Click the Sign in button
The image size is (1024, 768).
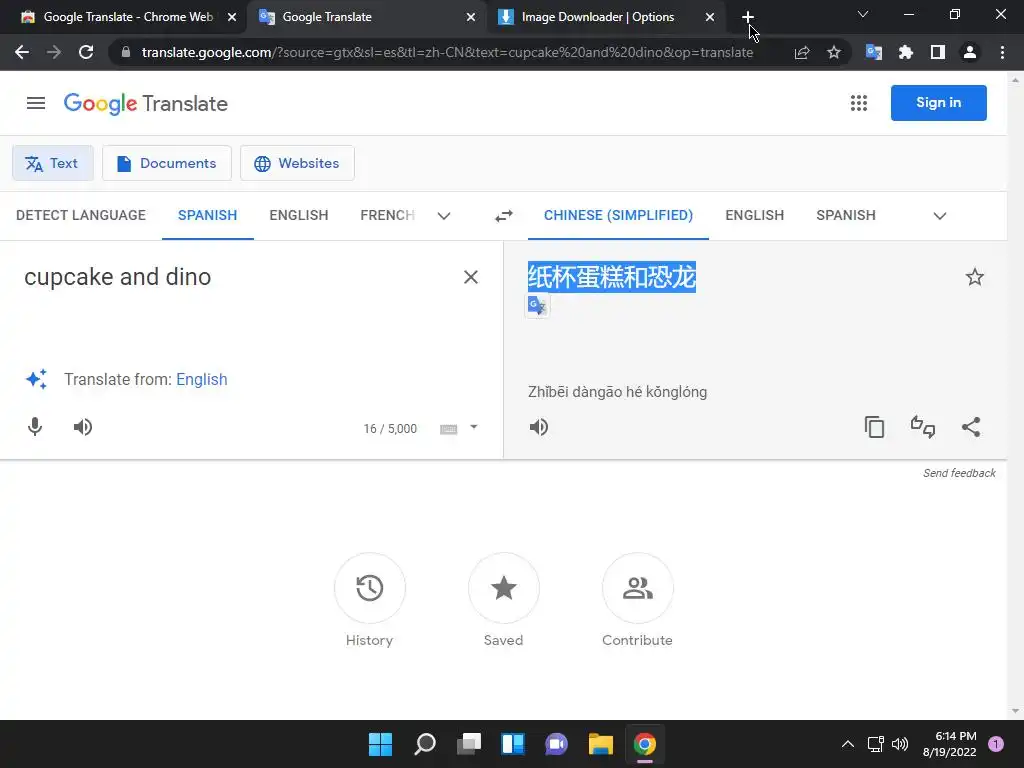point(938,103)
